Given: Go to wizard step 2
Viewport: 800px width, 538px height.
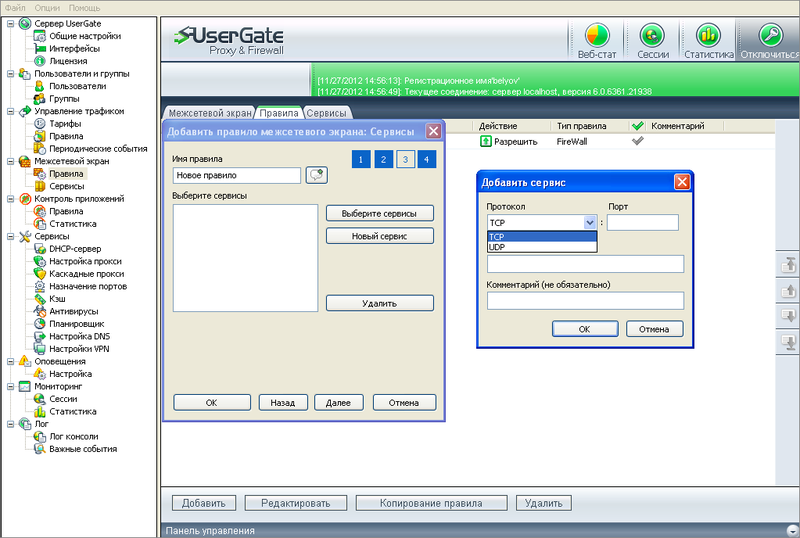Looking at the screenshot, I should 383,160.
